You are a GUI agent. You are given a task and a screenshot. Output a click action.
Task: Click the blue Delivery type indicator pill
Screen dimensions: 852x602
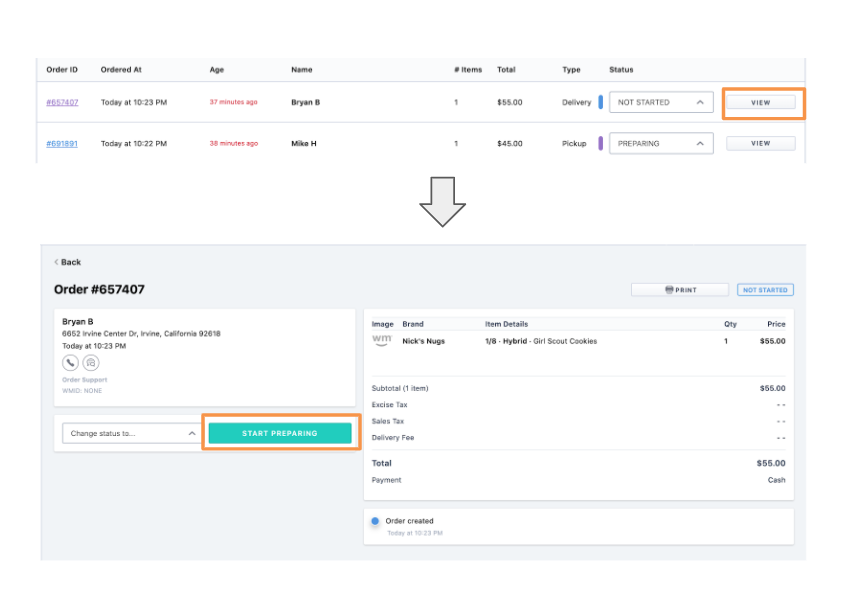[x=600, y=101]
